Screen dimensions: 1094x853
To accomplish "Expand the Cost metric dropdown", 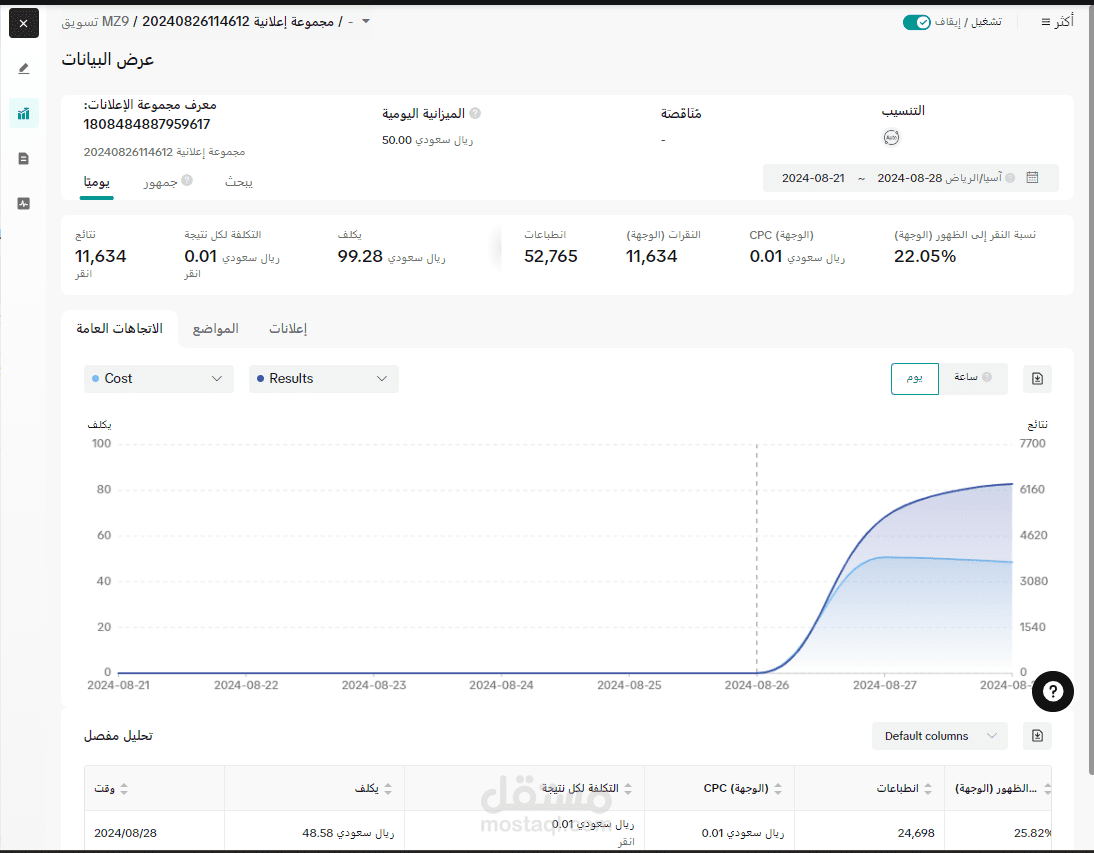I will pyautogui.click(x=158, y=379).
